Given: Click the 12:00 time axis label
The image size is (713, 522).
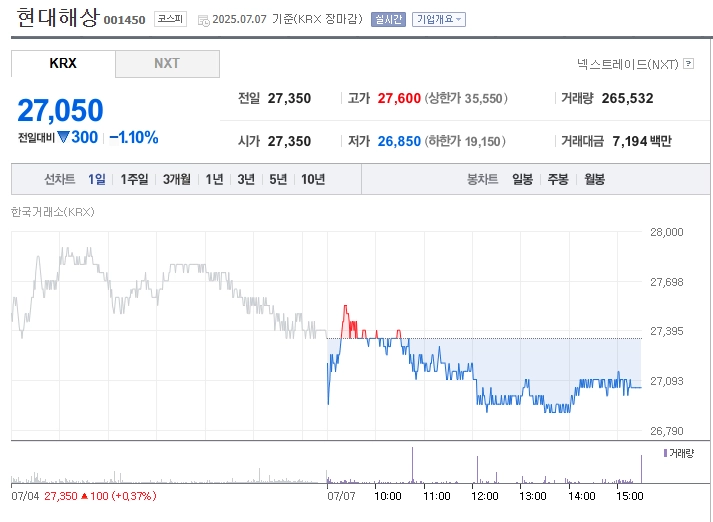Looking at the screenshot, I should point(485,496).
